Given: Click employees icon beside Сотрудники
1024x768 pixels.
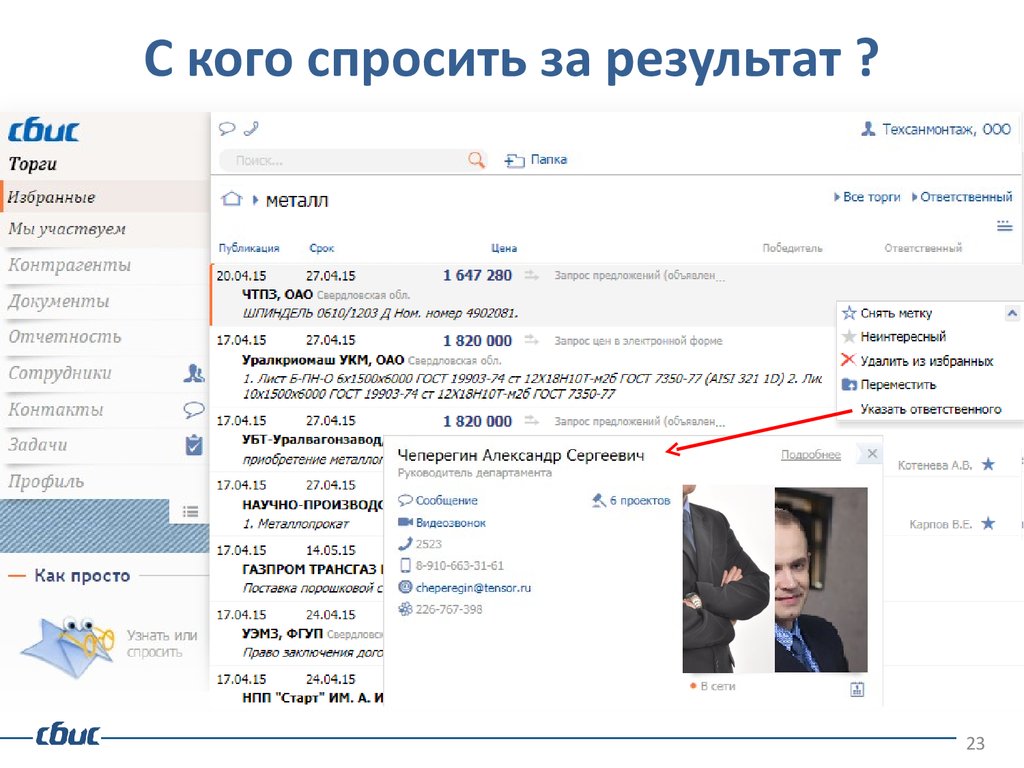Looking at the screenshot, I should [x=194, y=374].
